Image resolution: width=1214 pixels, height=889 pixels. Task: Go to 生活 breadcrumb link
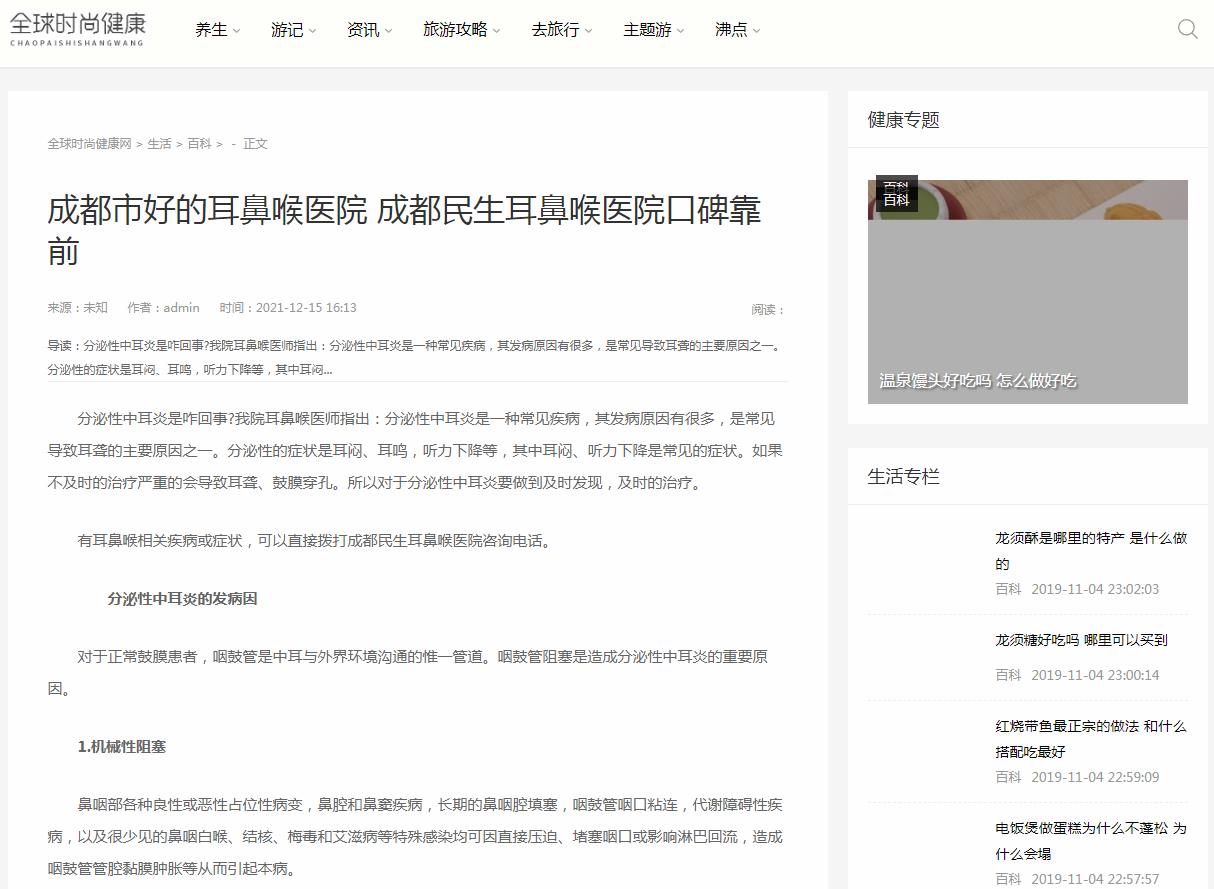click(x=159, y=144)
